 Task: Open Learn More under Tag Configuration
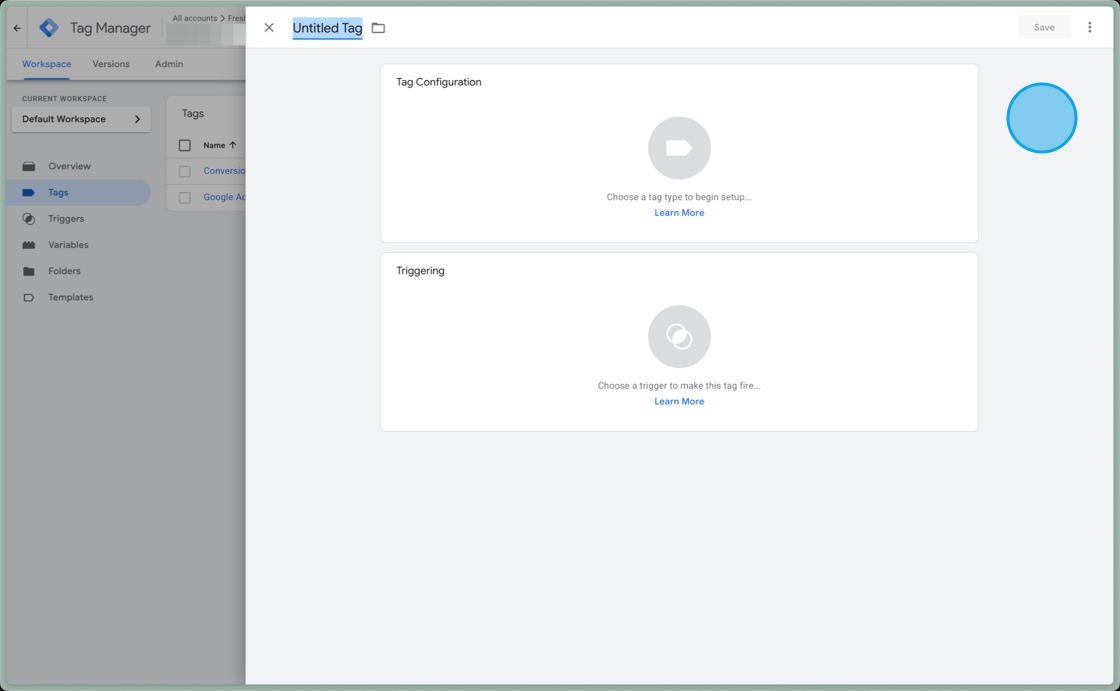[679, 212]
